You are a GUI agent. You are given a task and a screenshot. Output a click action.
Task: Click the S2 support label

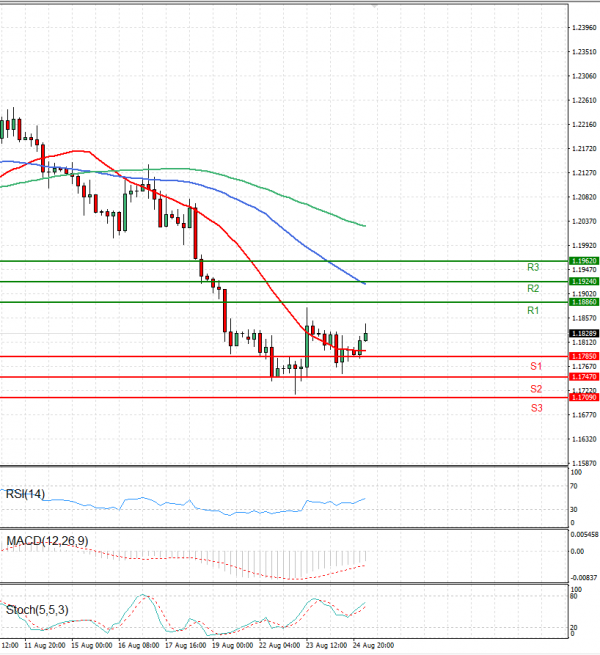pyautogui.click(x=536, y=389)
